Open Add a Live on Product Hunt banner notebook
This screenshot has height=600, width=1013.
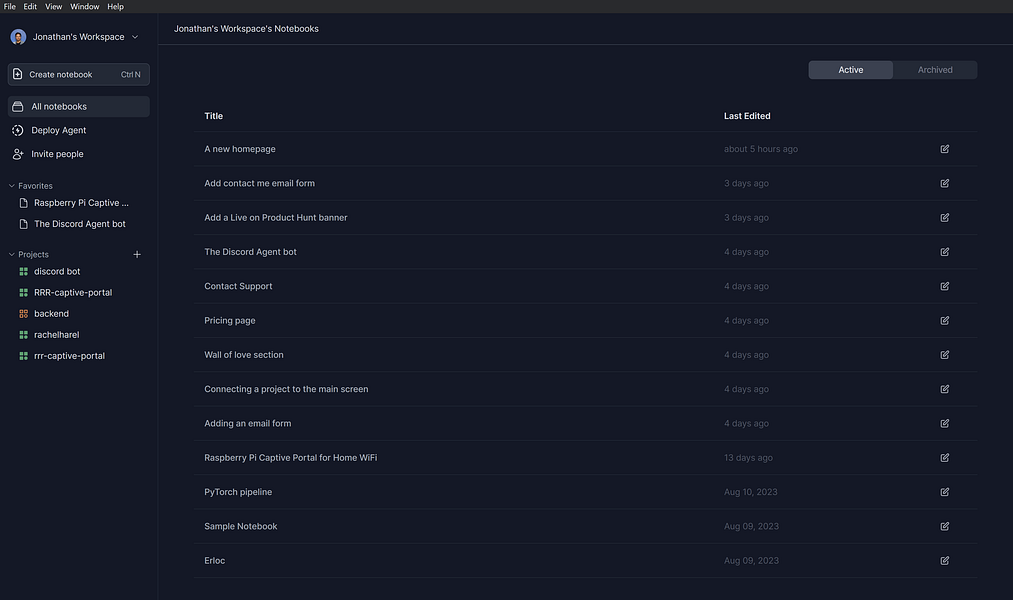coord(276,218)
